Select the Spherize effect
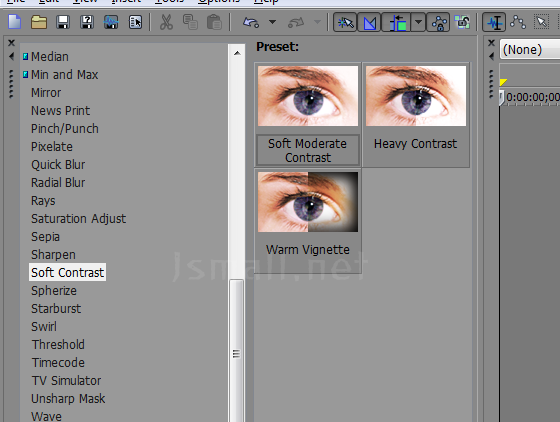The width and height of the screenshot is (560, 422). (54, 291)
